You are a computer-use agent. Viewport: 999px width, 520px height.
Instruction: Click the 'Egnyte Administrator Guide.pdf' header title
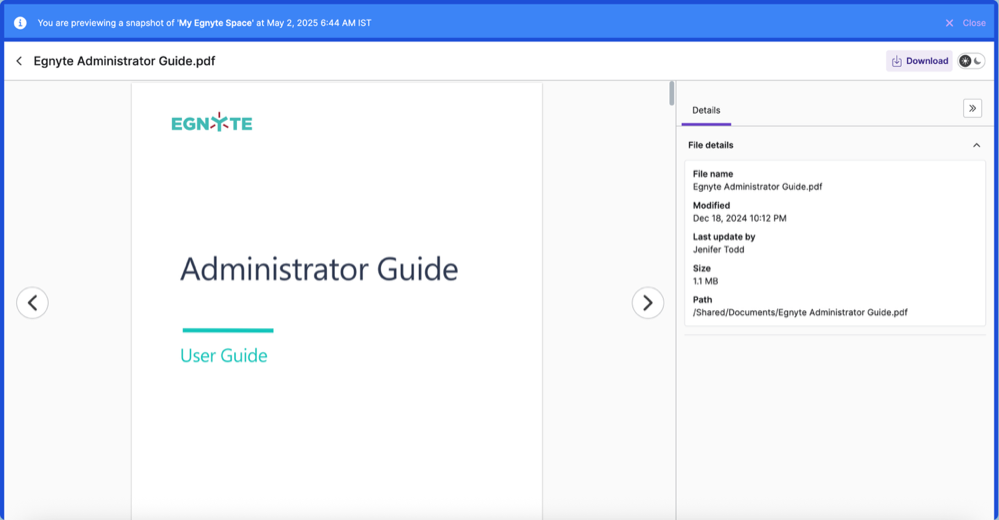point(124,61)
